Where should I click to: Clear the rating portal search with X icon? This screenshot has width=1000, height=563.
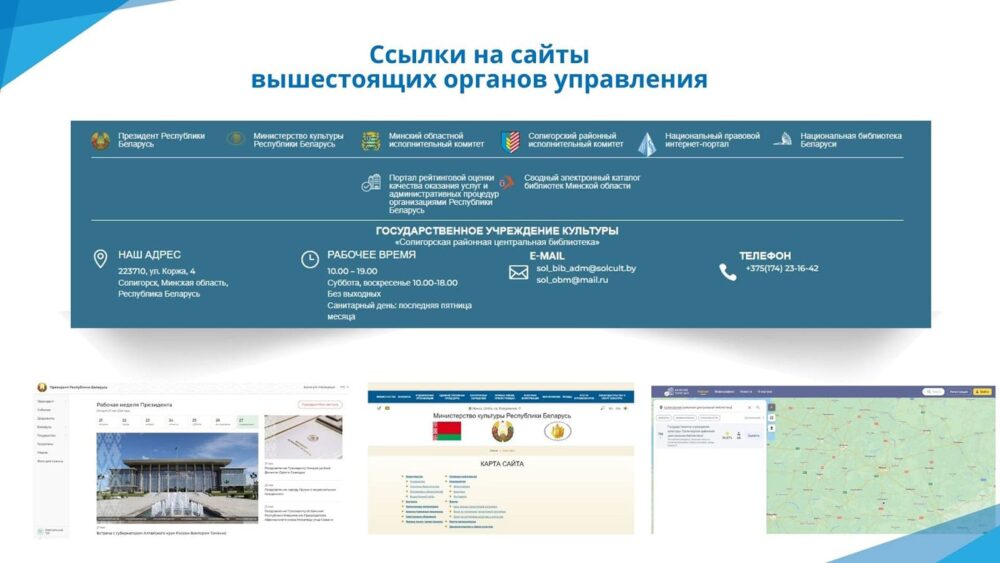[749, 407]
